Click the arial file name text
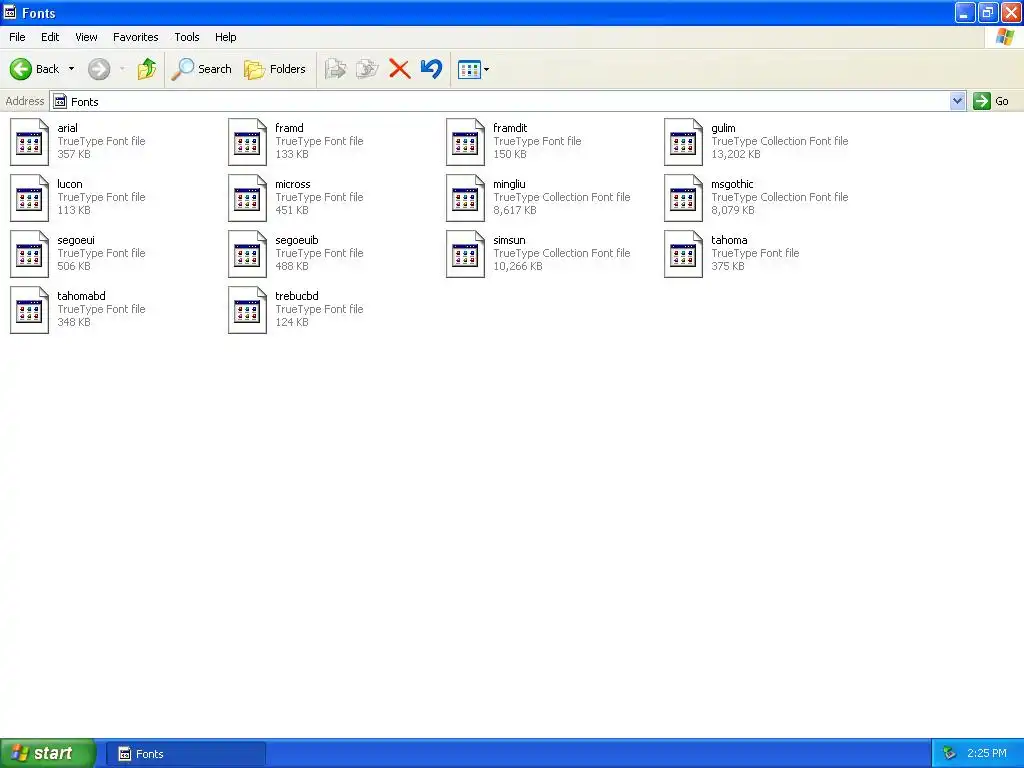This screenshot has width=1024, height=768. coord(67,128)
